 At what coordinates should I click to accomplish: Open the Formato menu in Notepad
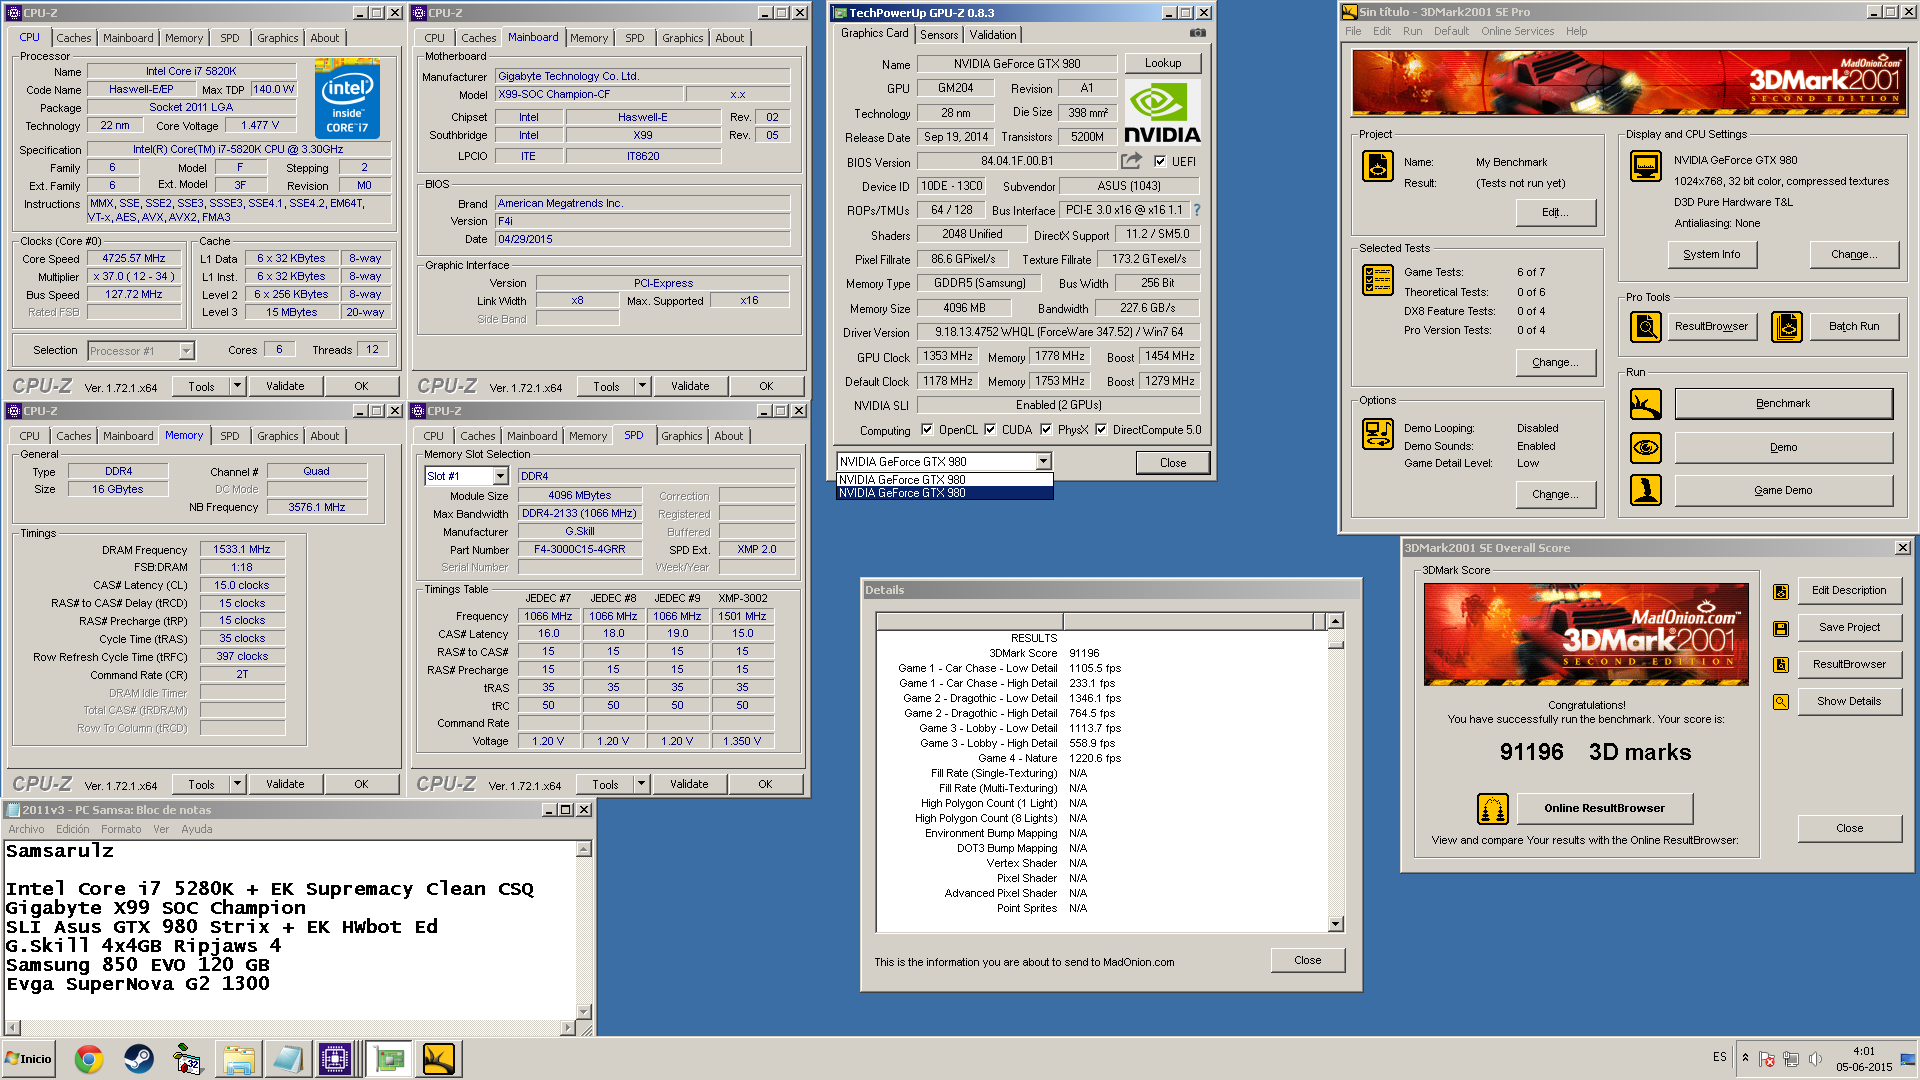coord(121,829)
